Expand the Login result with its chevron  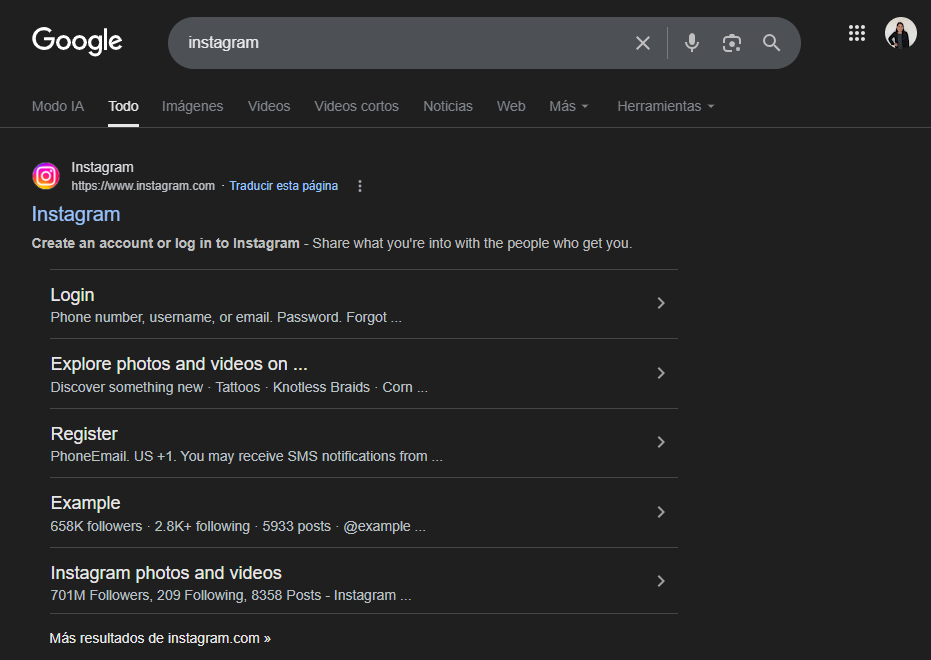point(661,303)
